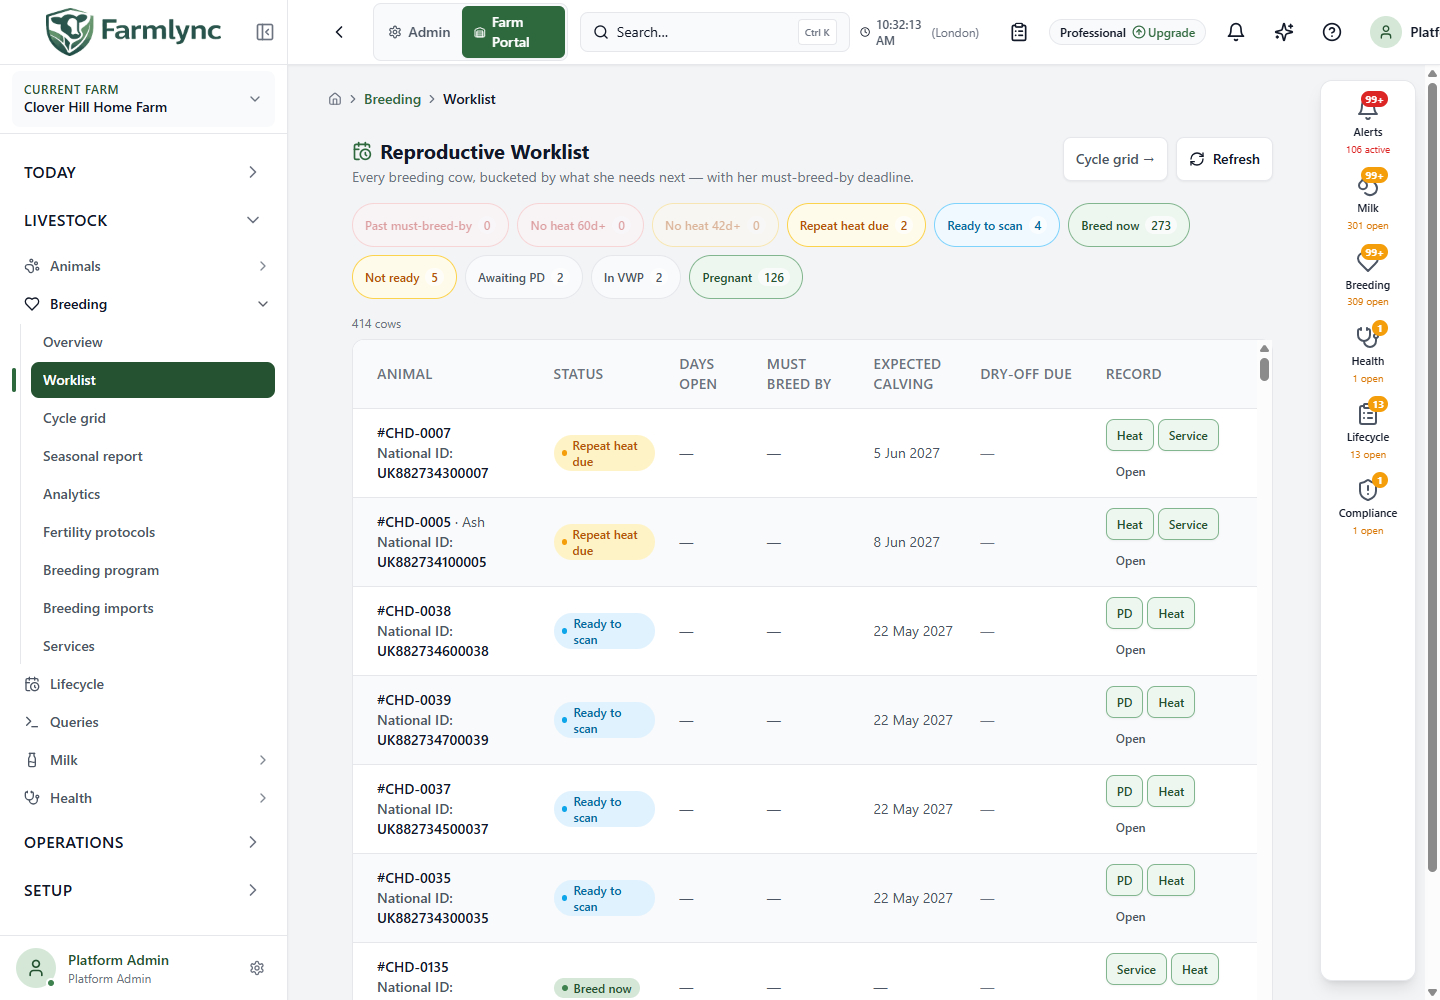Collapse the sidebar panel icon
The height and width of the screenshot is (1000, 1440).
(265, 32)
